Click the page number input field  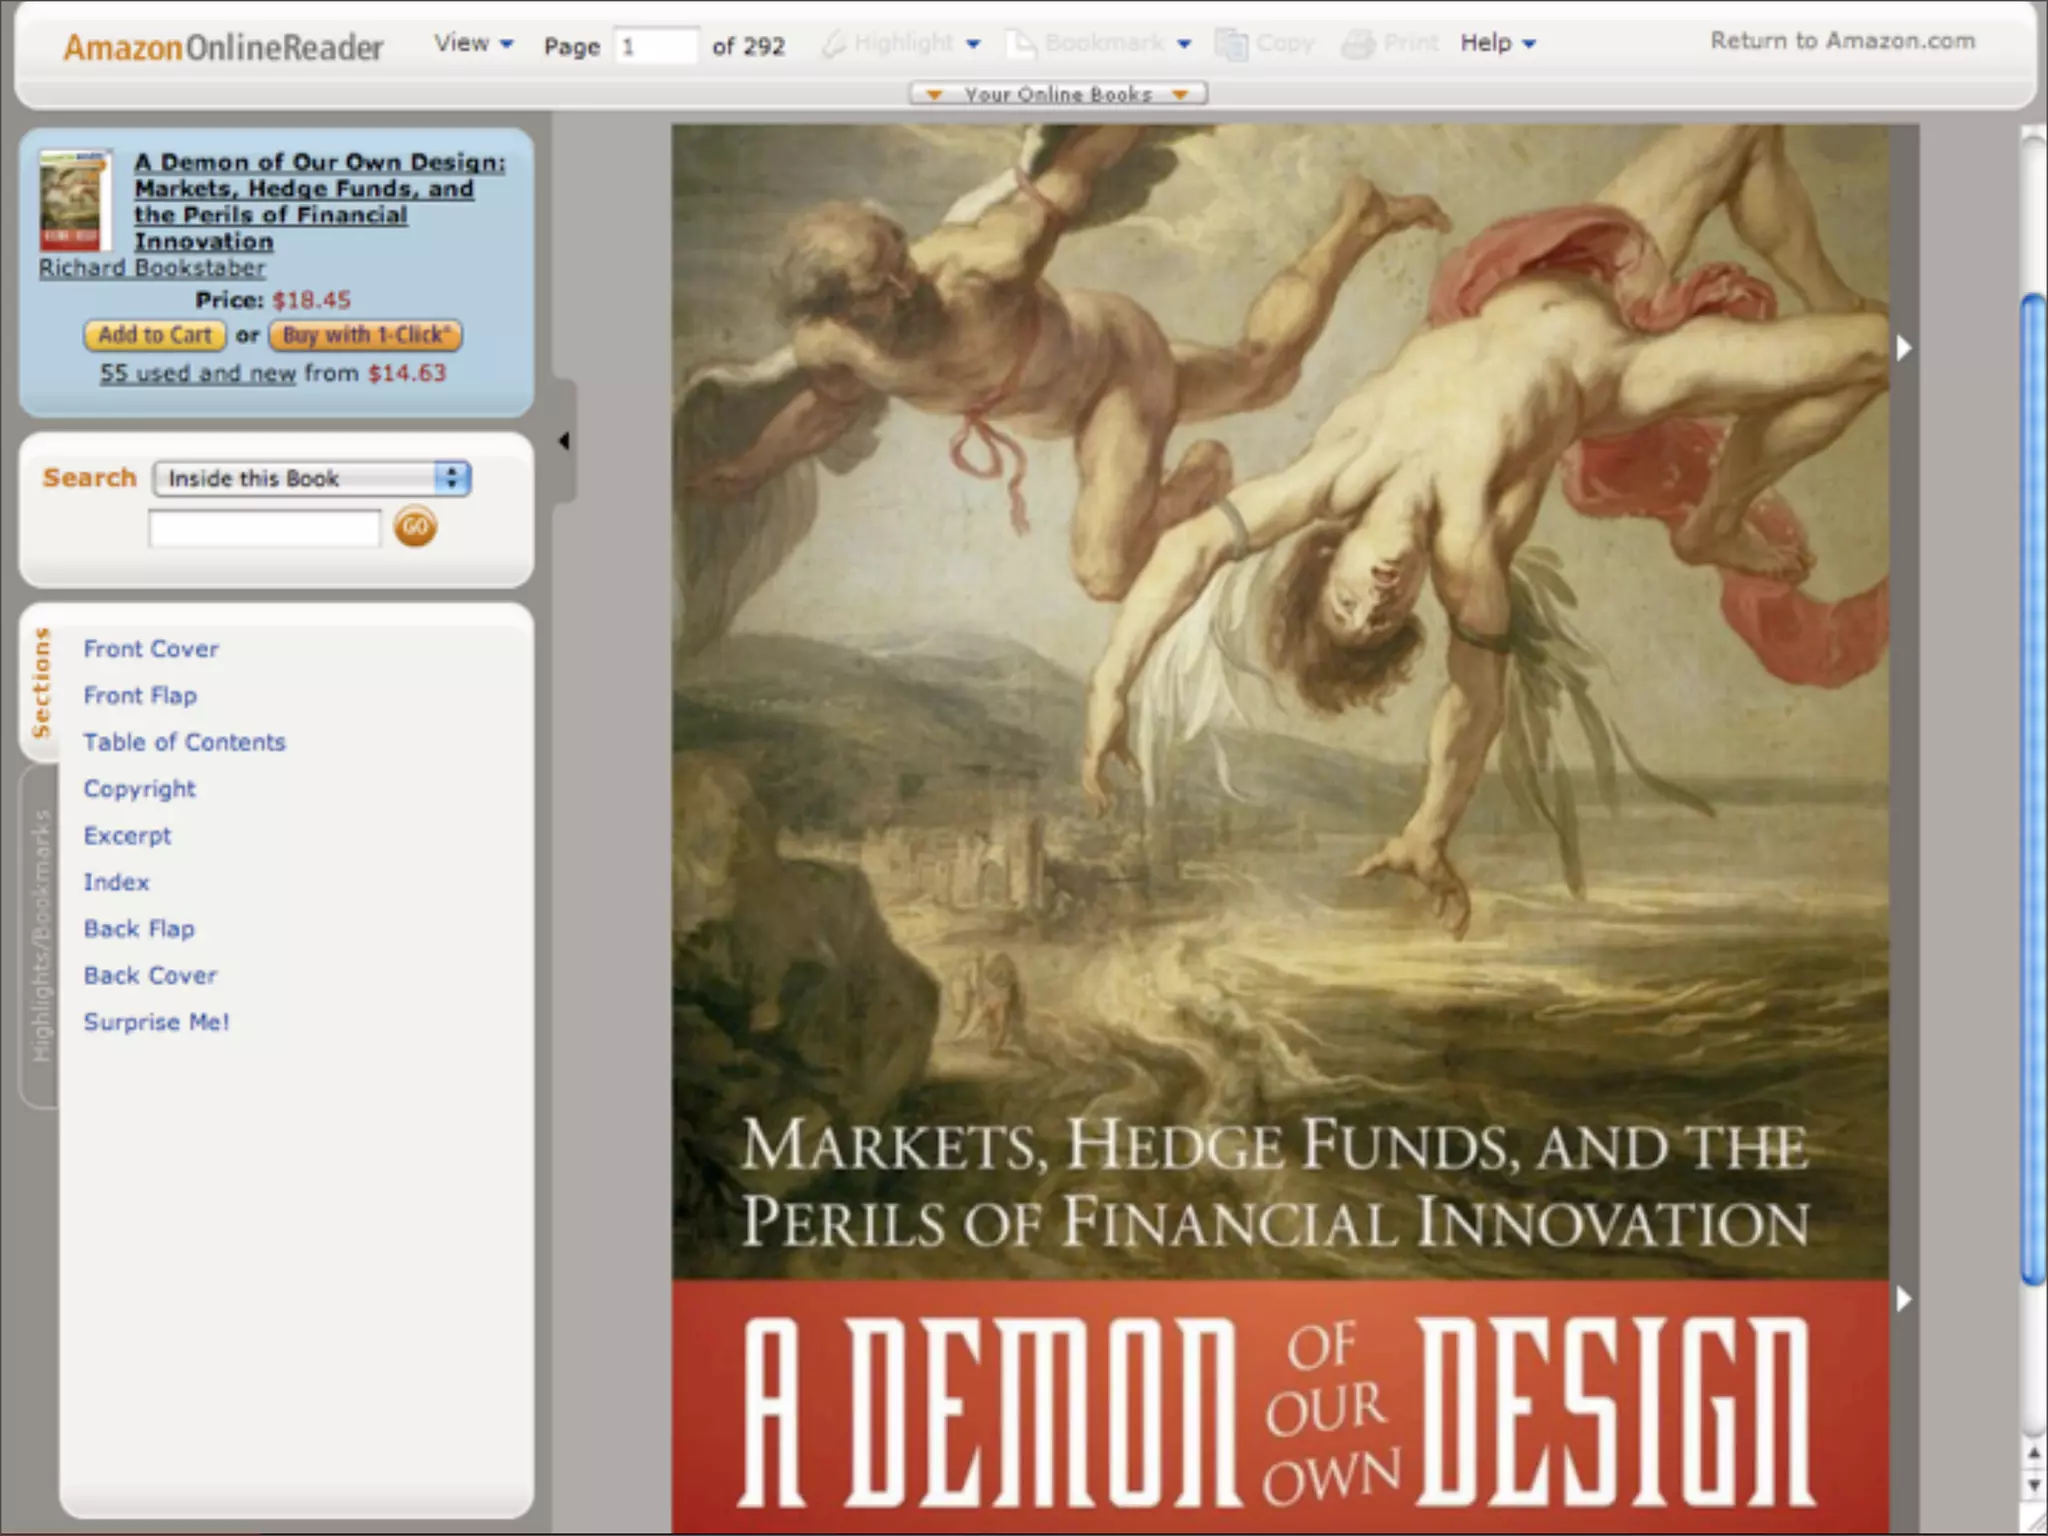tap(655, 47)
